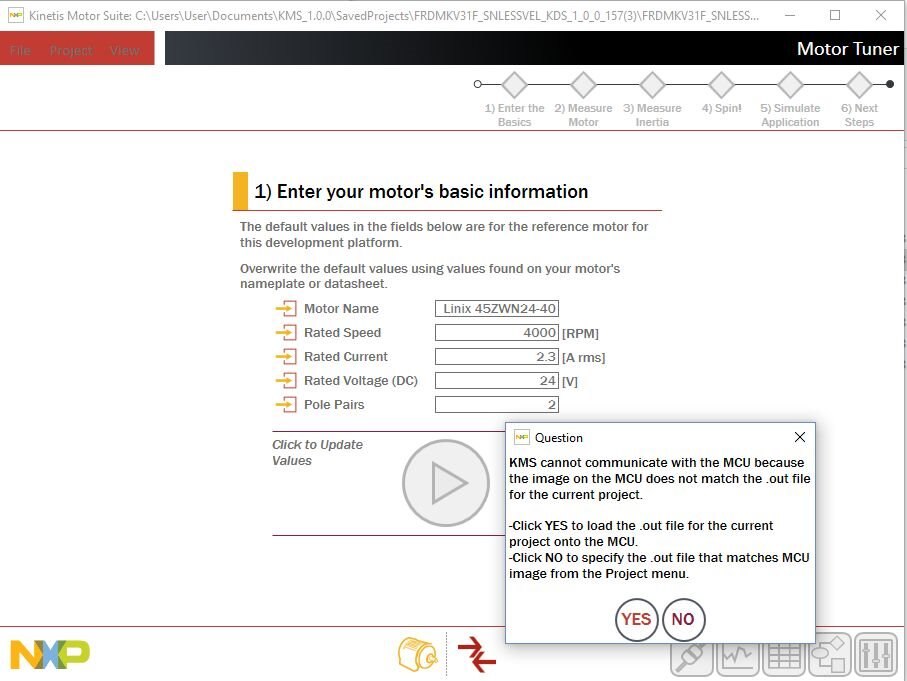
Task: Click the Rated Voltage (DC) arrow icon
Action: [286, 381]
